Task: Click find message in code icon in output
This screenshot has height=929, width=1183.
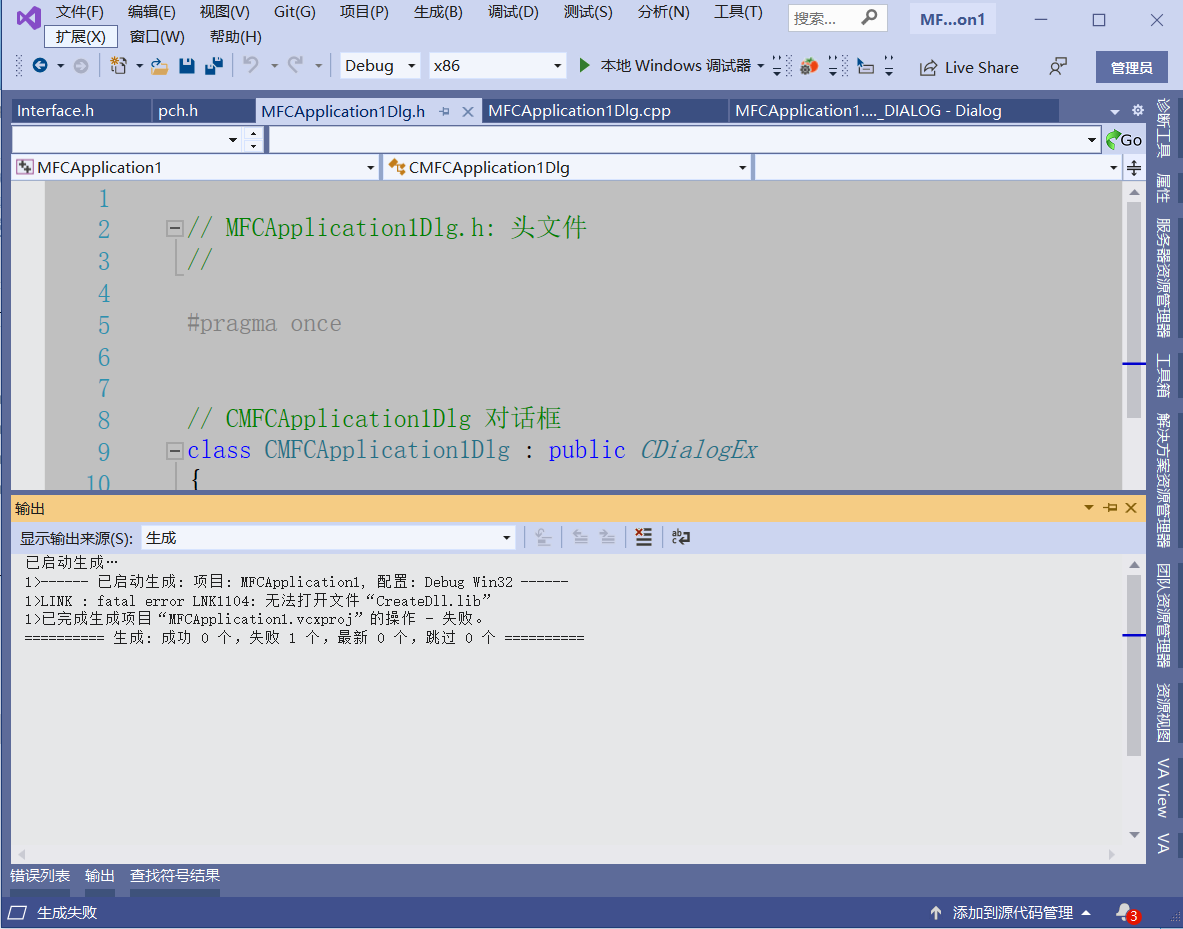Action: click(543, 537)
